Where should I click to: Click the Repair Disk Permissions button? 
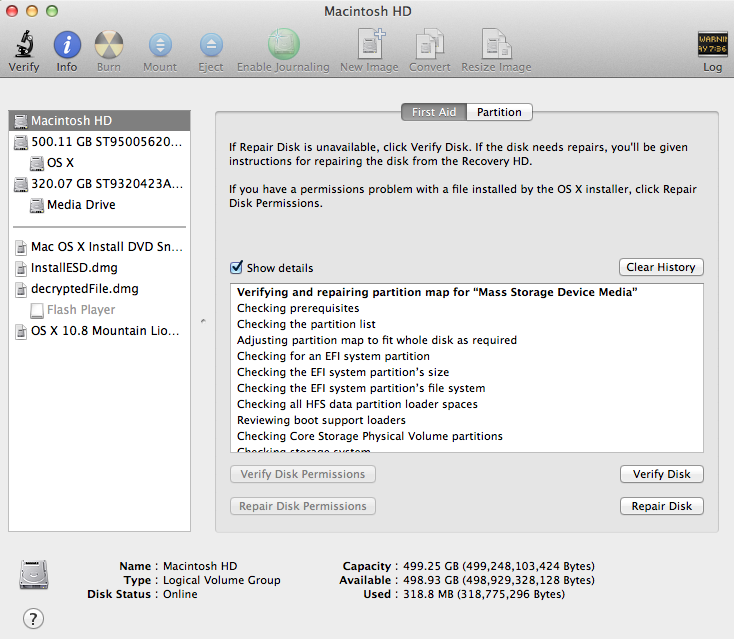303,506
